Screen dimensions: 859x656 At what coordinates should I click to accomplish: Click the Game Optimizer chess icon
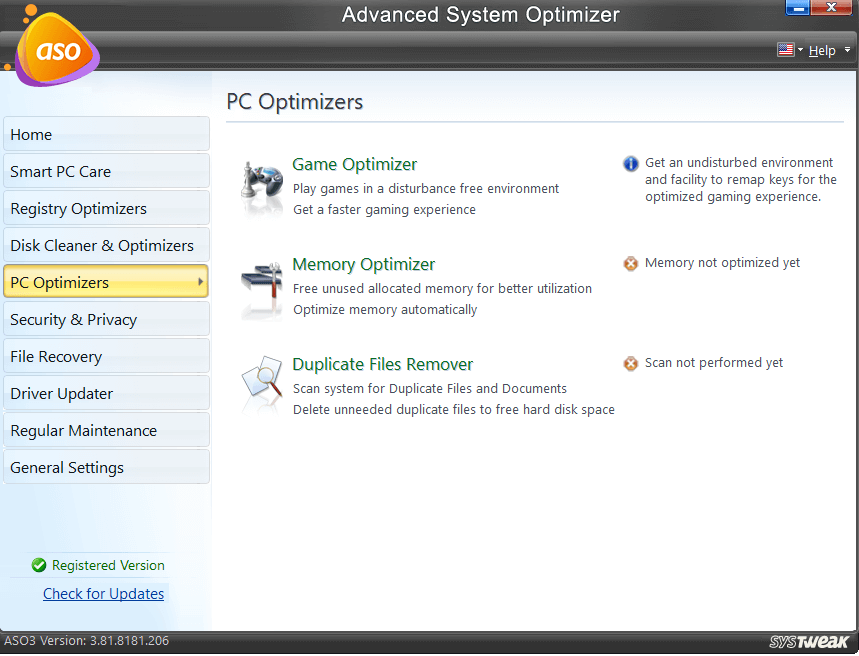coord(262,186)
